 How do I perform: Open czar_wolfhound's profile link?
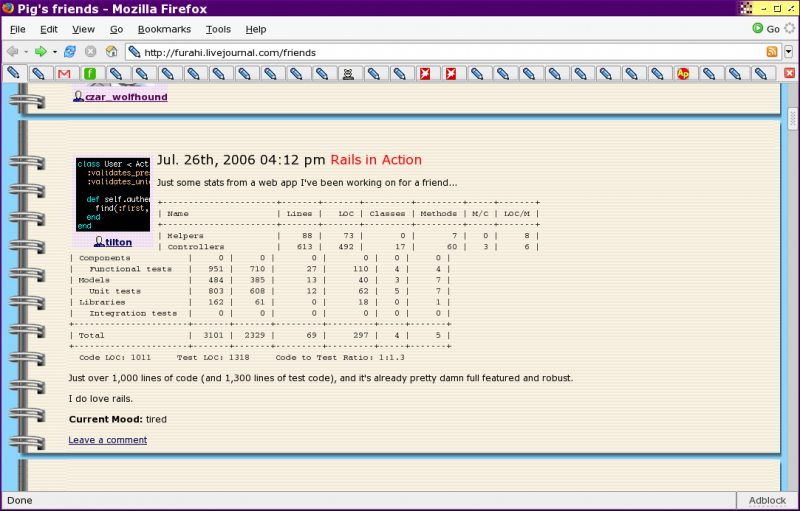pos(125,97)
